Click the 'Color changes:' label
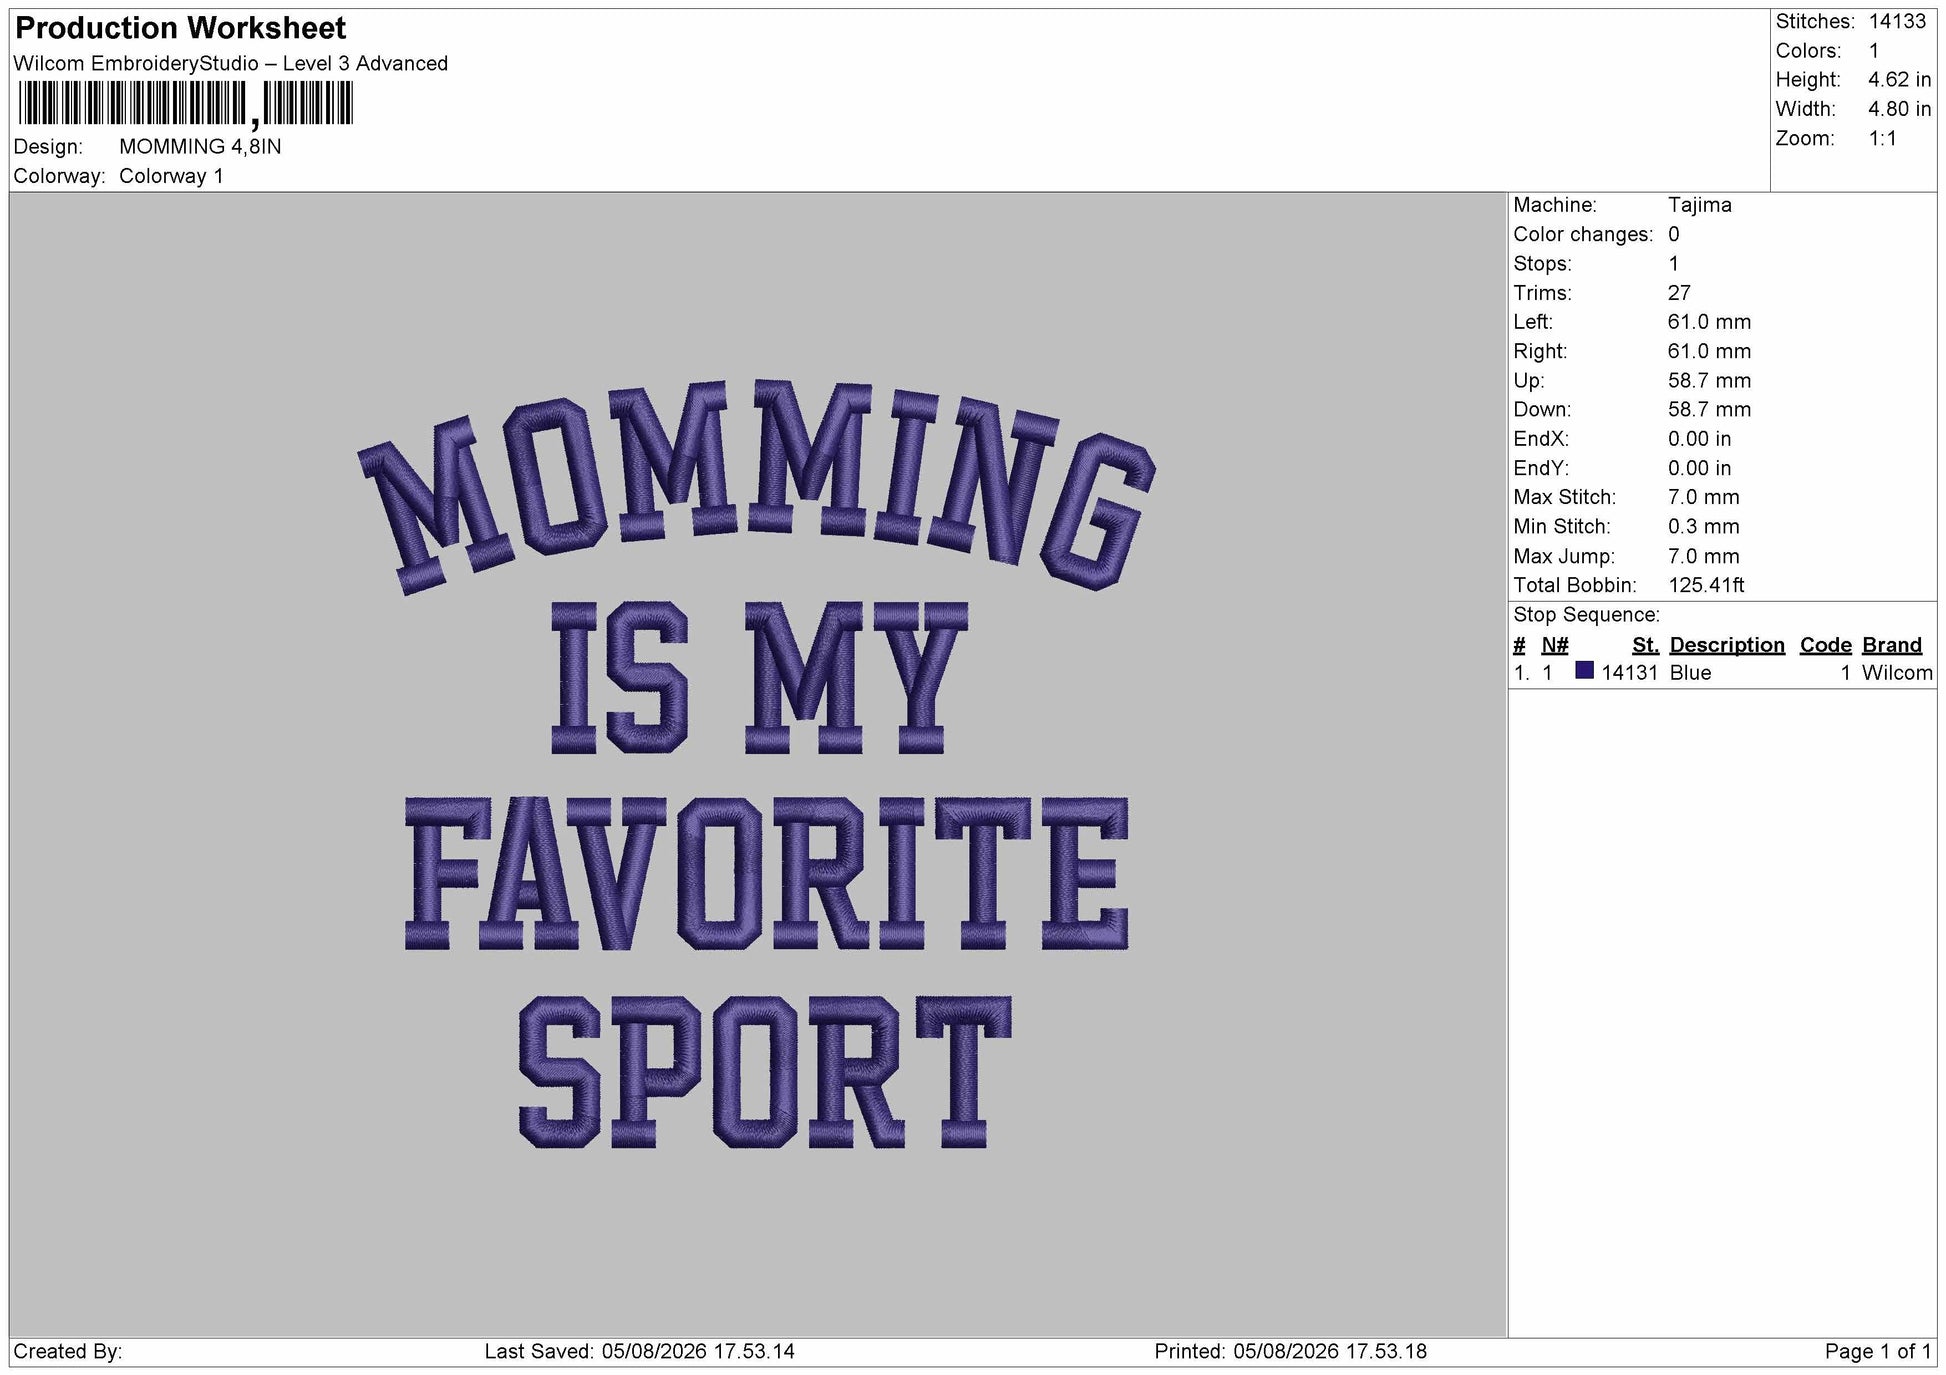Image resolution: width=1946 pixels, height=1375 pixels. pos(1583,234)
